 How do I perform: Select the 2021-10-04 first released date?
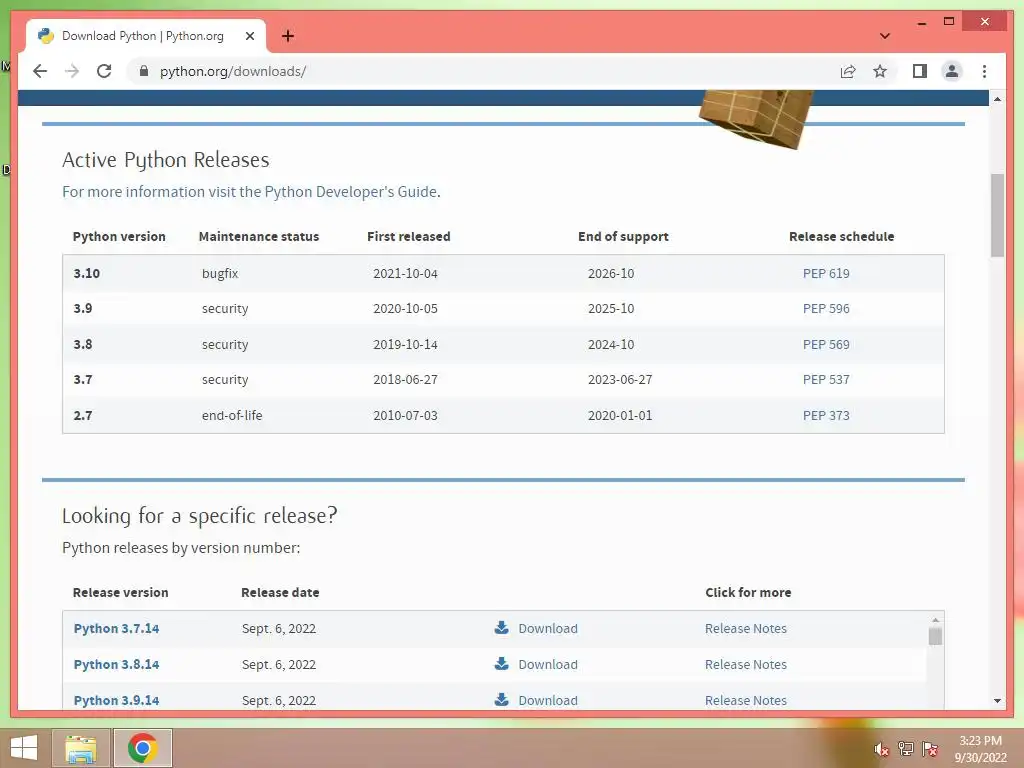[405, 274]
